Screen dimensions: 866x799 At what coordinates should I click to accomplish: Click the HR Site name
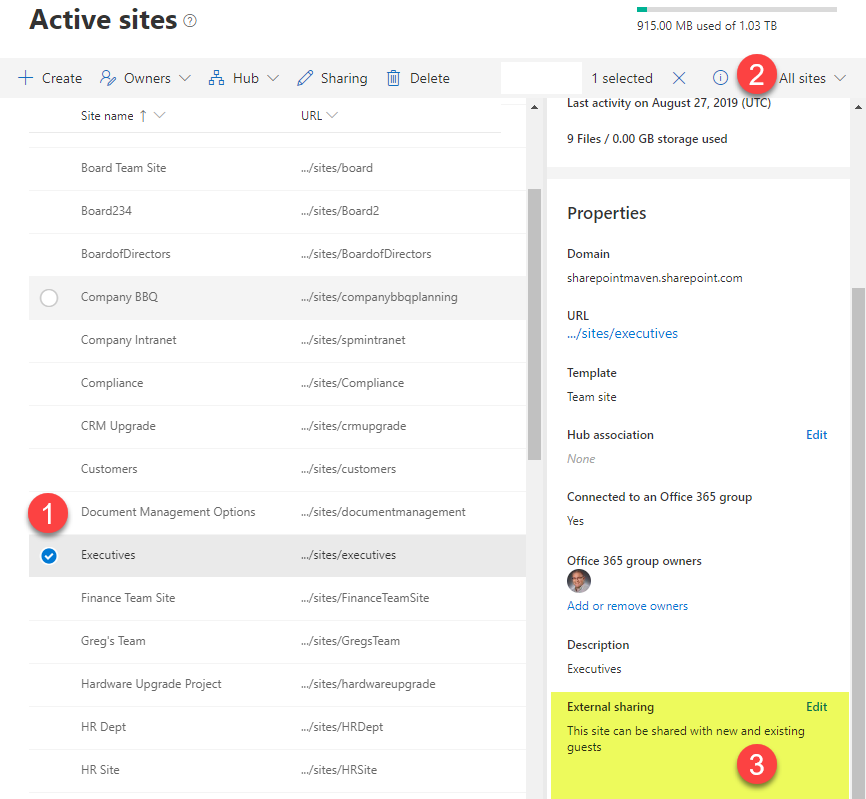pyautogui.click(x=100, y=770)
